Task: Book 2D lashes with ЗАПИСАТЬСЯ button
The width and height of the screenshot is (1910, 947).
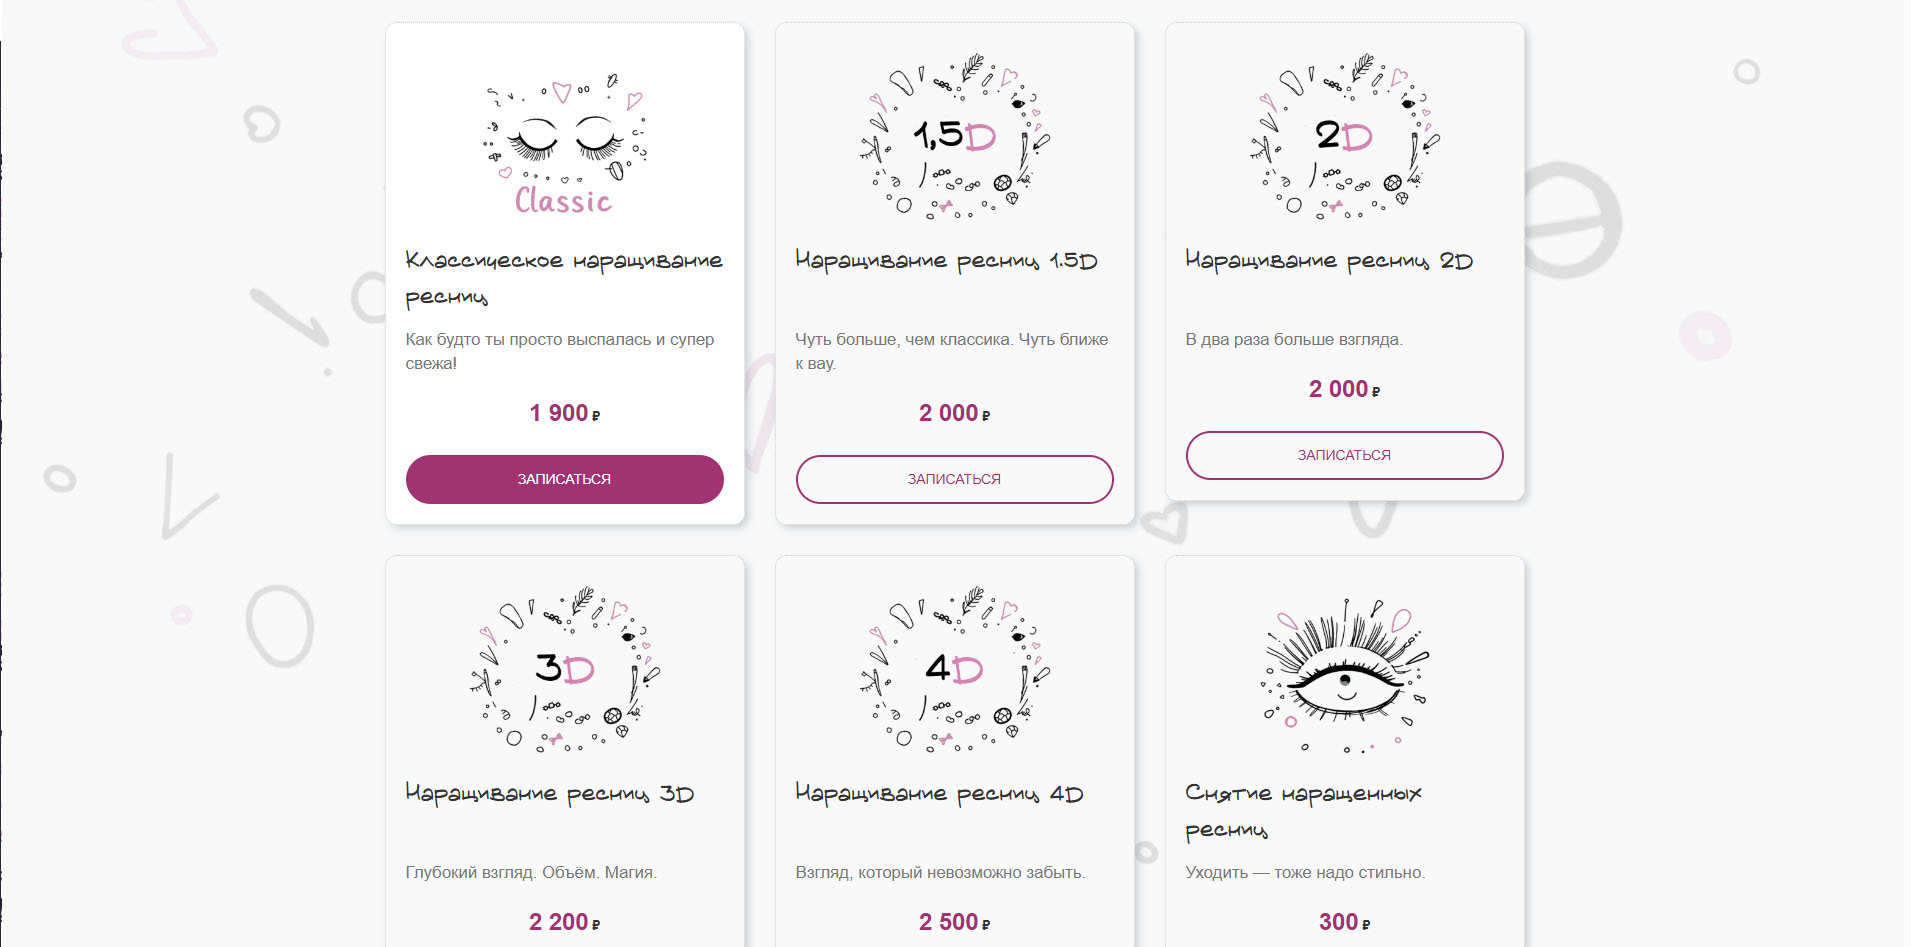Action: (1345, 455)
